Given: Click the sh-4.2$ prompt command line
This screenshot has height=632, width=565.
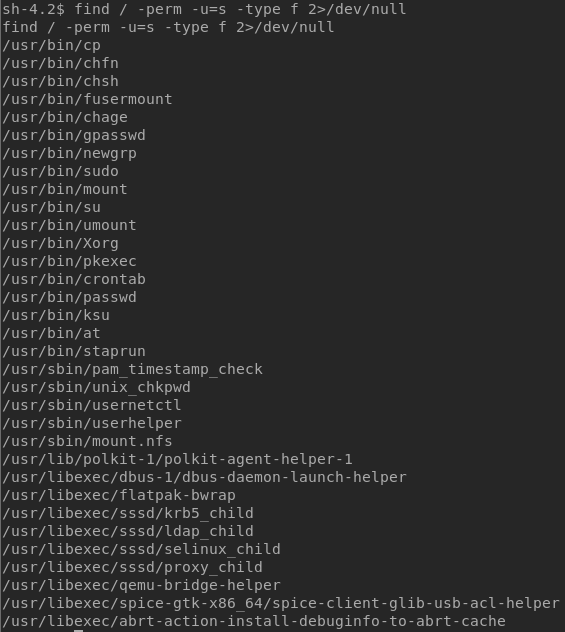Looking at the screenshot, I should [204, 9].
